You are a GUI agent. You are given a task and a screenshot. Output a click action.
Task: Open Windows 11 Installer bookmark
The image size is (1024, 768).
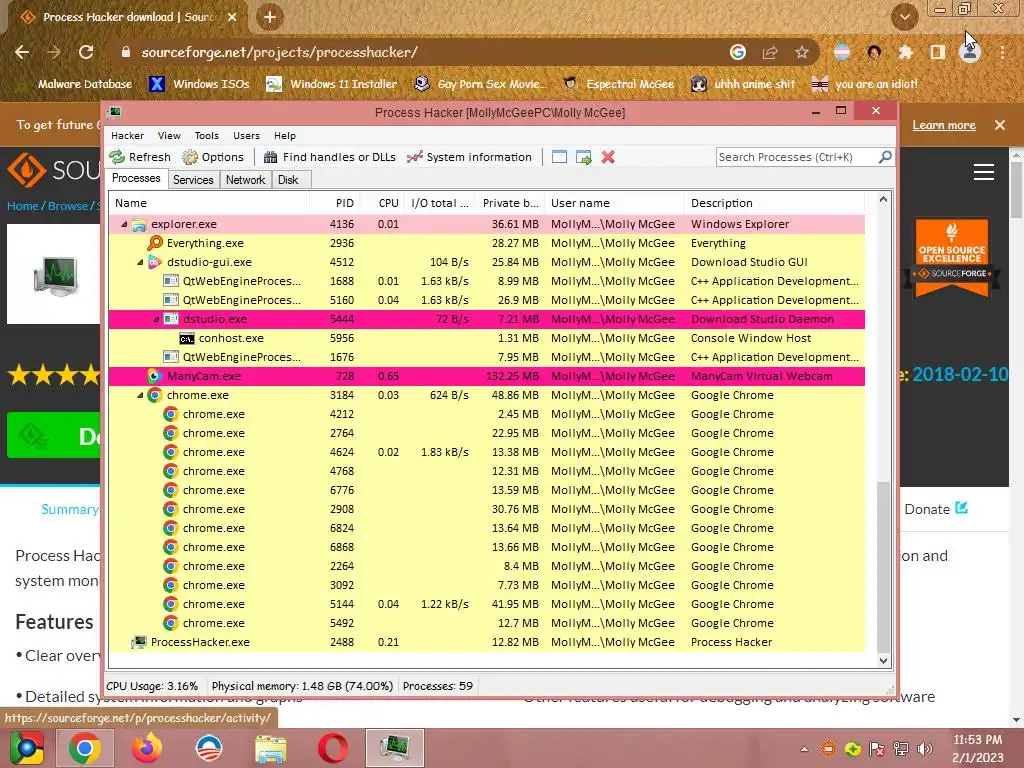[332, 84]
